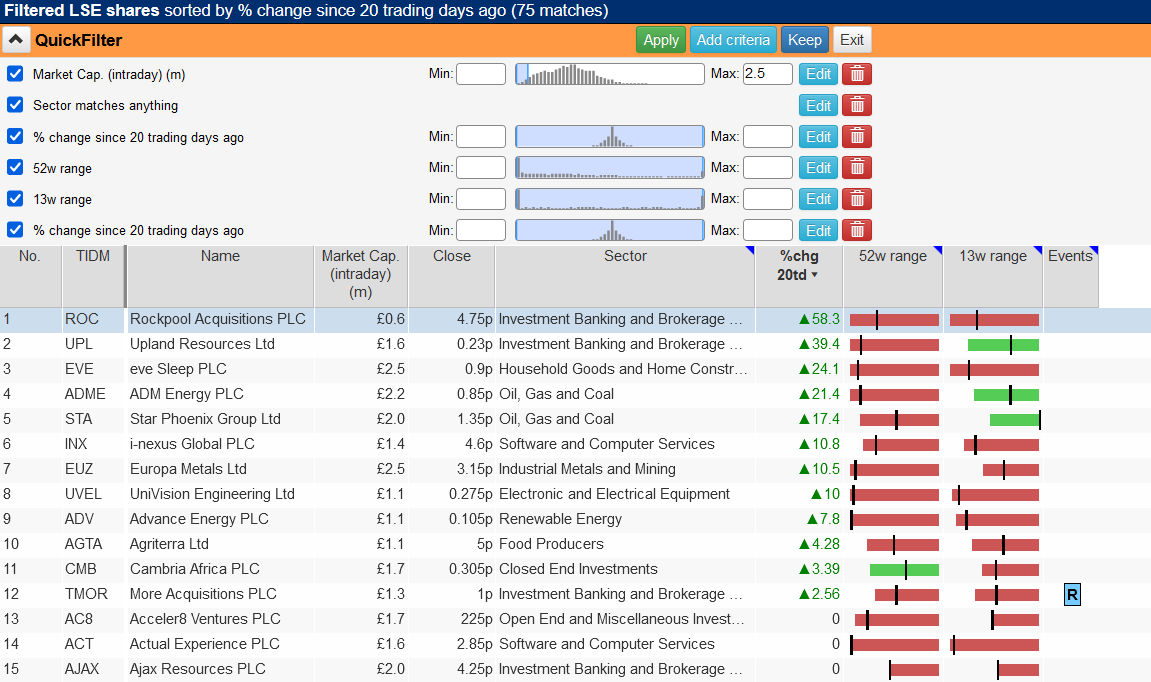Edit the first % change since 20 trading days criterion
1151x682 pixels.
point(818,137)
